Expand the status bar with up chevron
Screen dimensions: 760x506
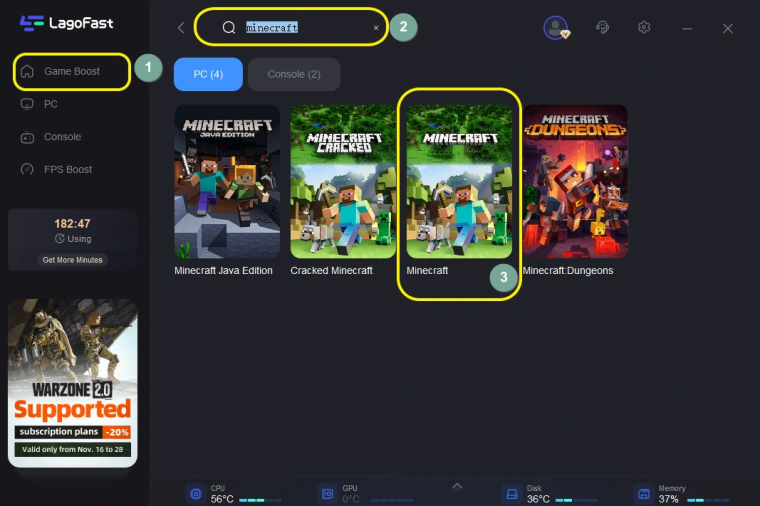coord(457,487)
